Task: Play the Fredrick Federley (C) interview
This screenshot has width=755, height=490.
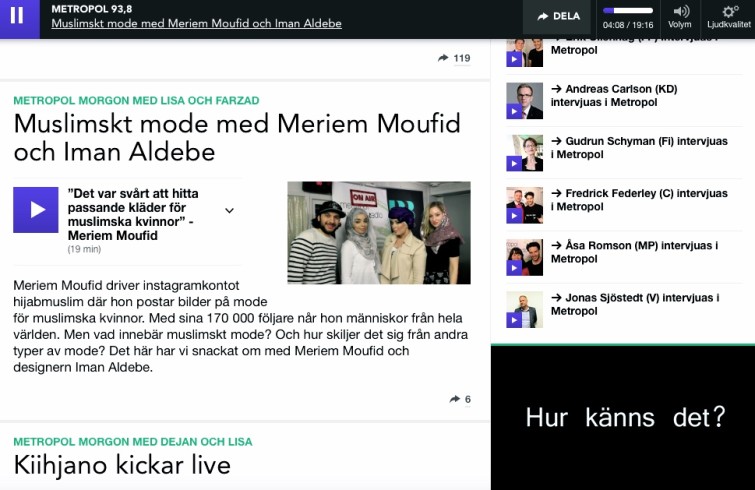Action: coord(514,216)
